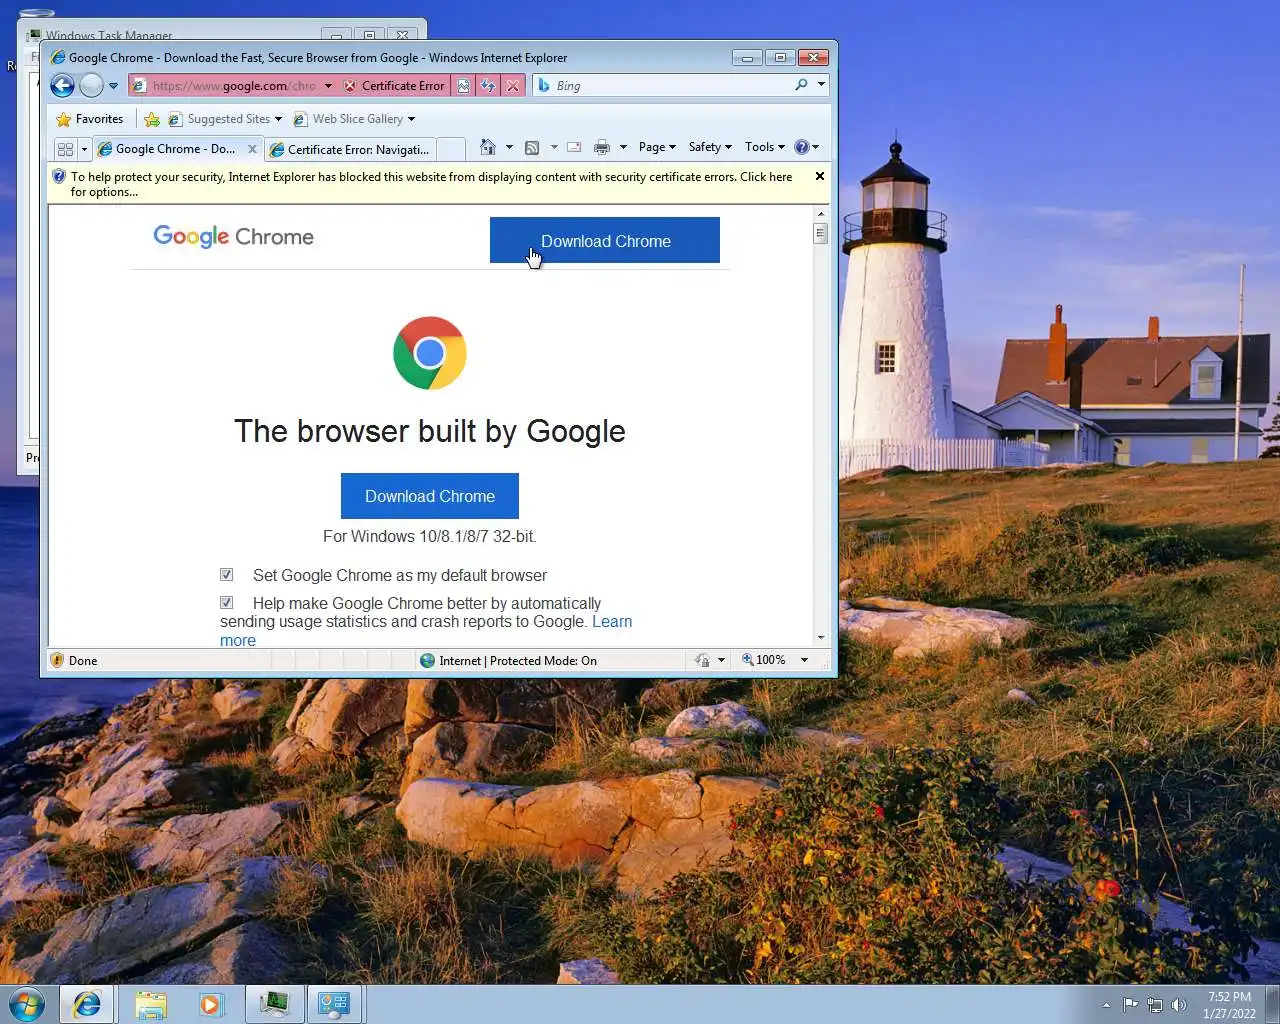Print the page with the printer icon
This screenshot has width=1280, height=1024.
point(601,147)
